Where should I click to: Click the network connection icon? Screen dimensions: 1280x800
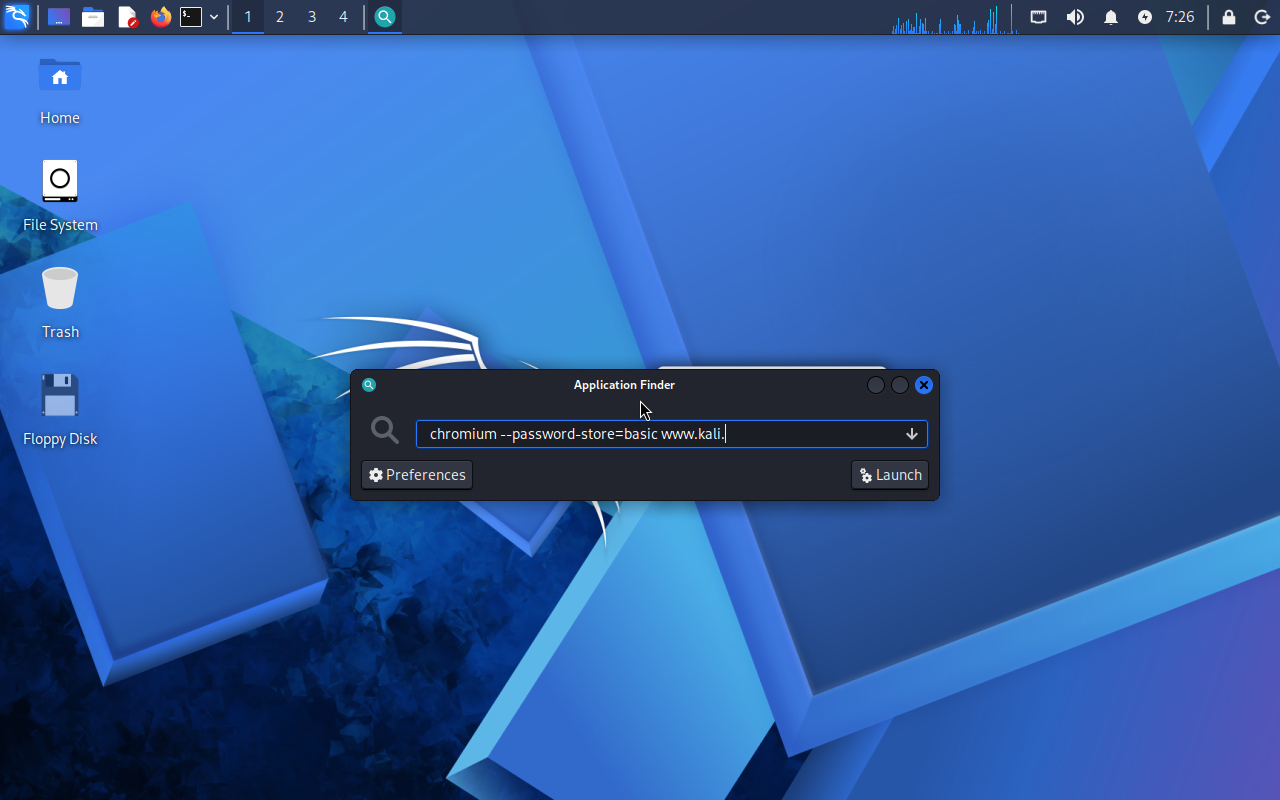pos(1039,17)
